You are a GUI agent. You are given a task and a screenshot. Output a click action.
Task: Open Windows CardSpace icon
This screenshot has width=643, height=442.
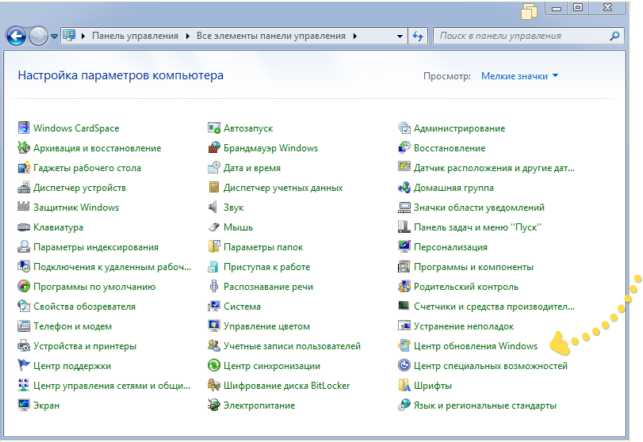click(23, 128)
